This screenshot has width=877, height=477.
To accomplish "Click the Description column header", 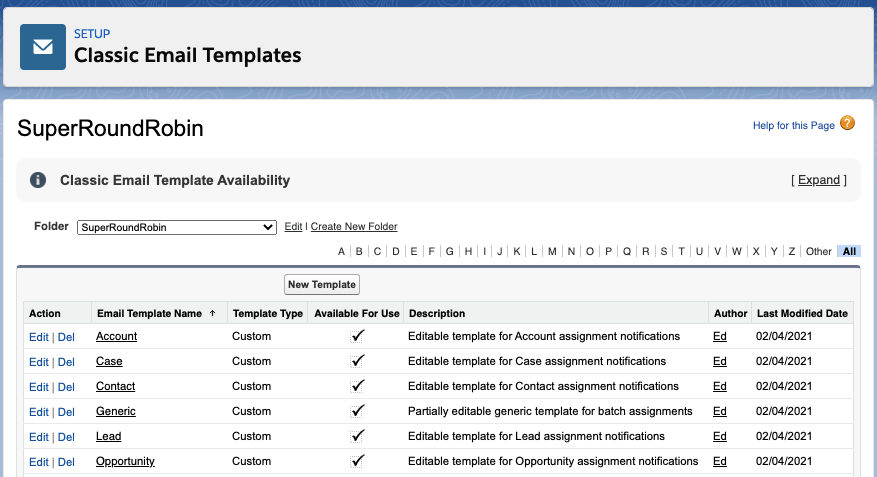I will 437,313.
